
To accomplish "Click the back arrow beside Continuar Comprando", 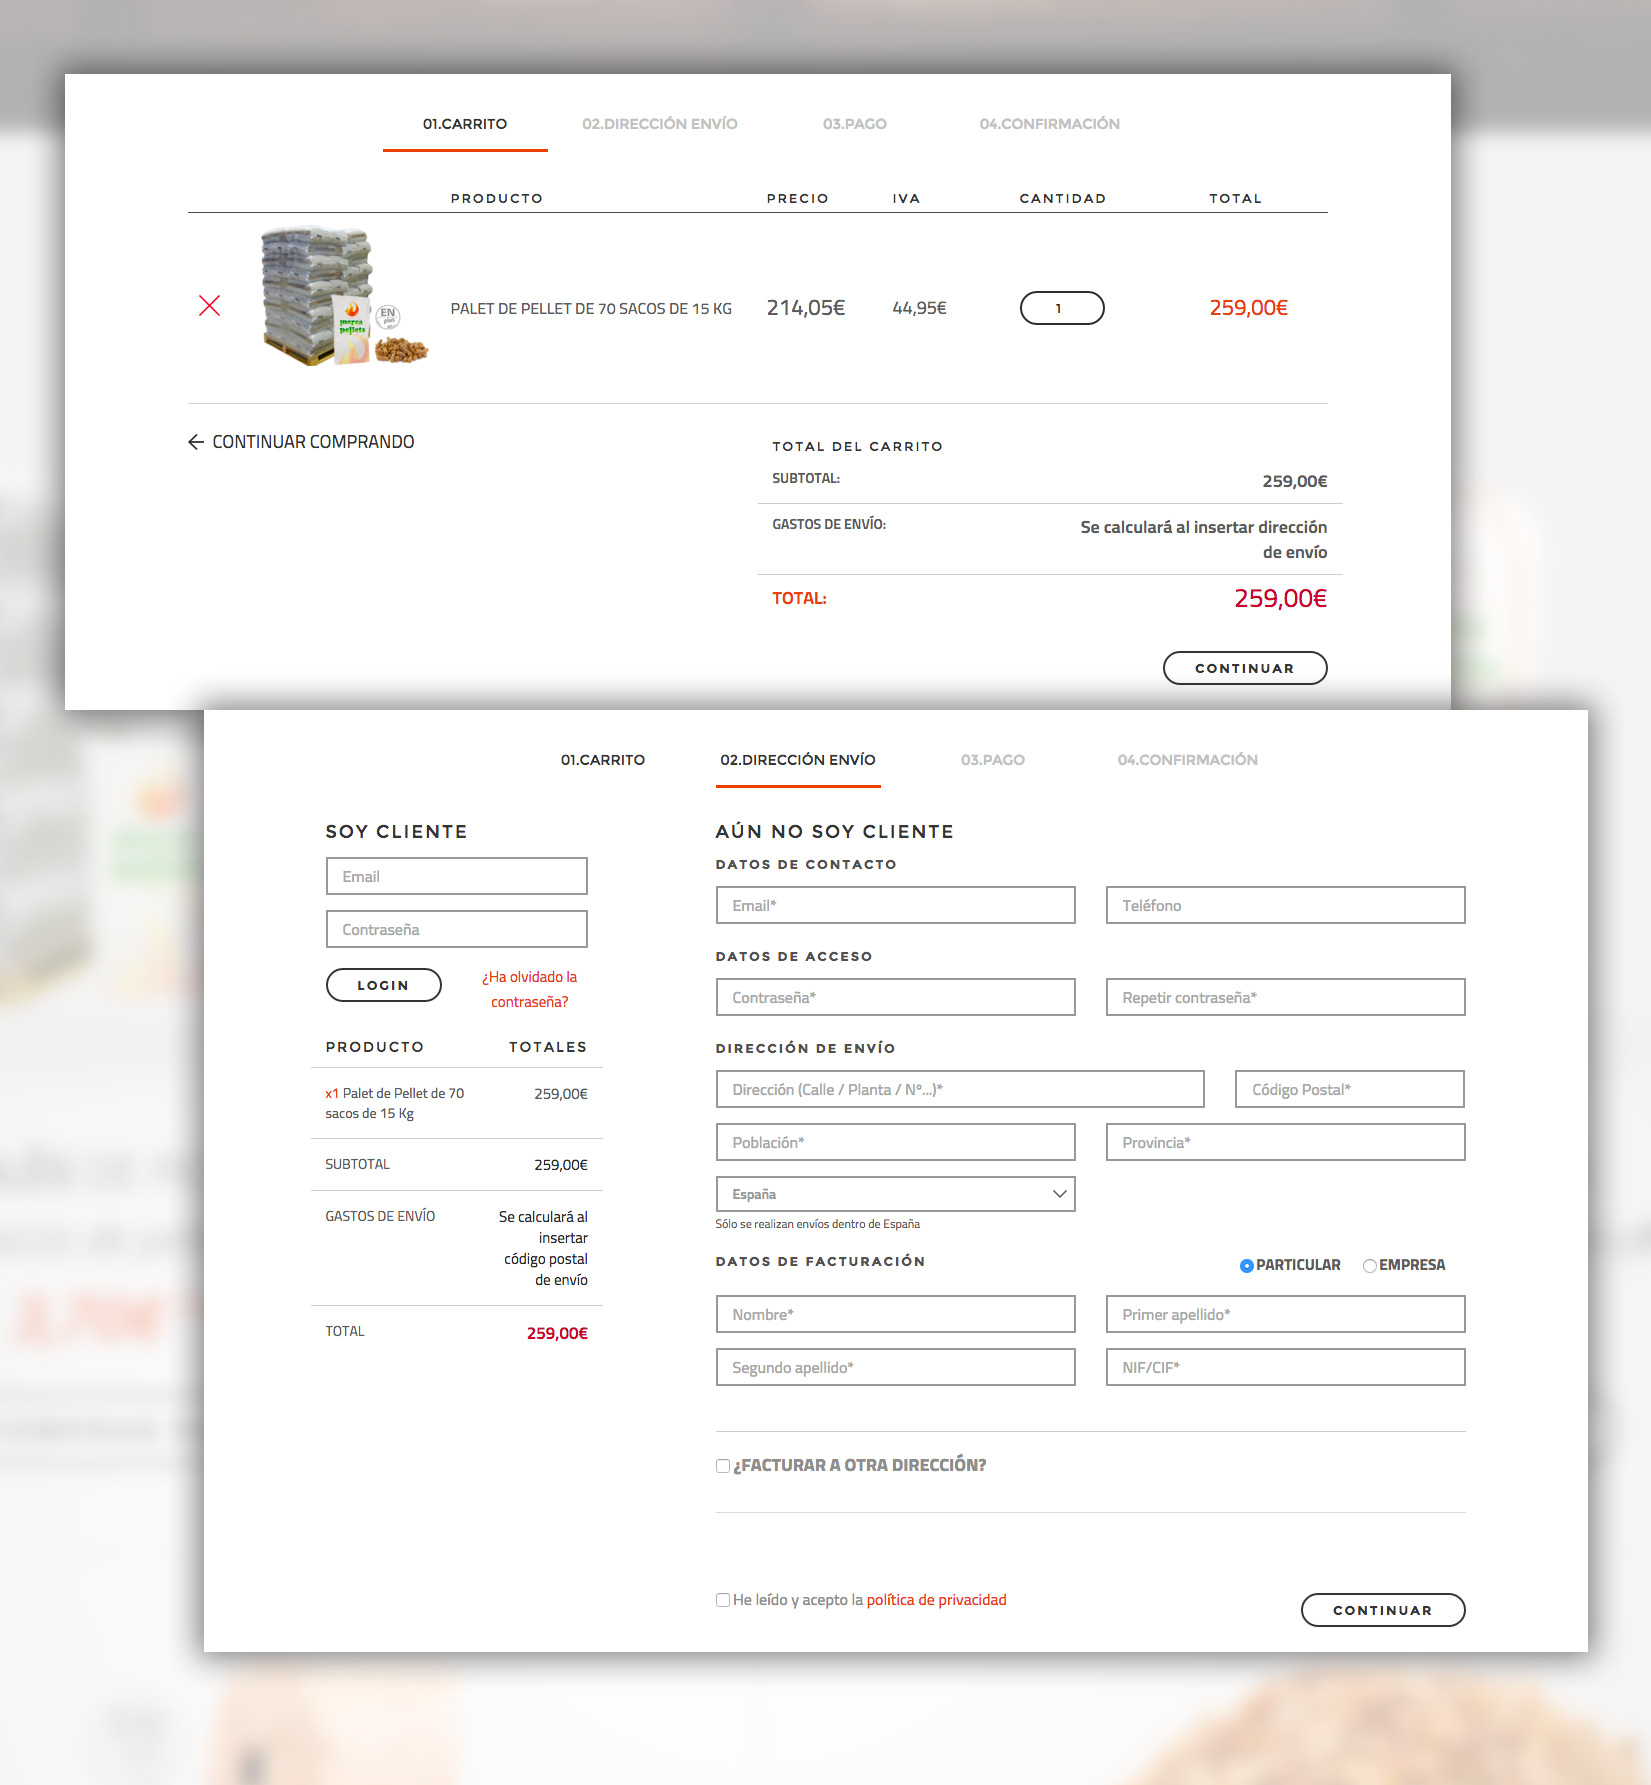I will (x=196, y=442).
